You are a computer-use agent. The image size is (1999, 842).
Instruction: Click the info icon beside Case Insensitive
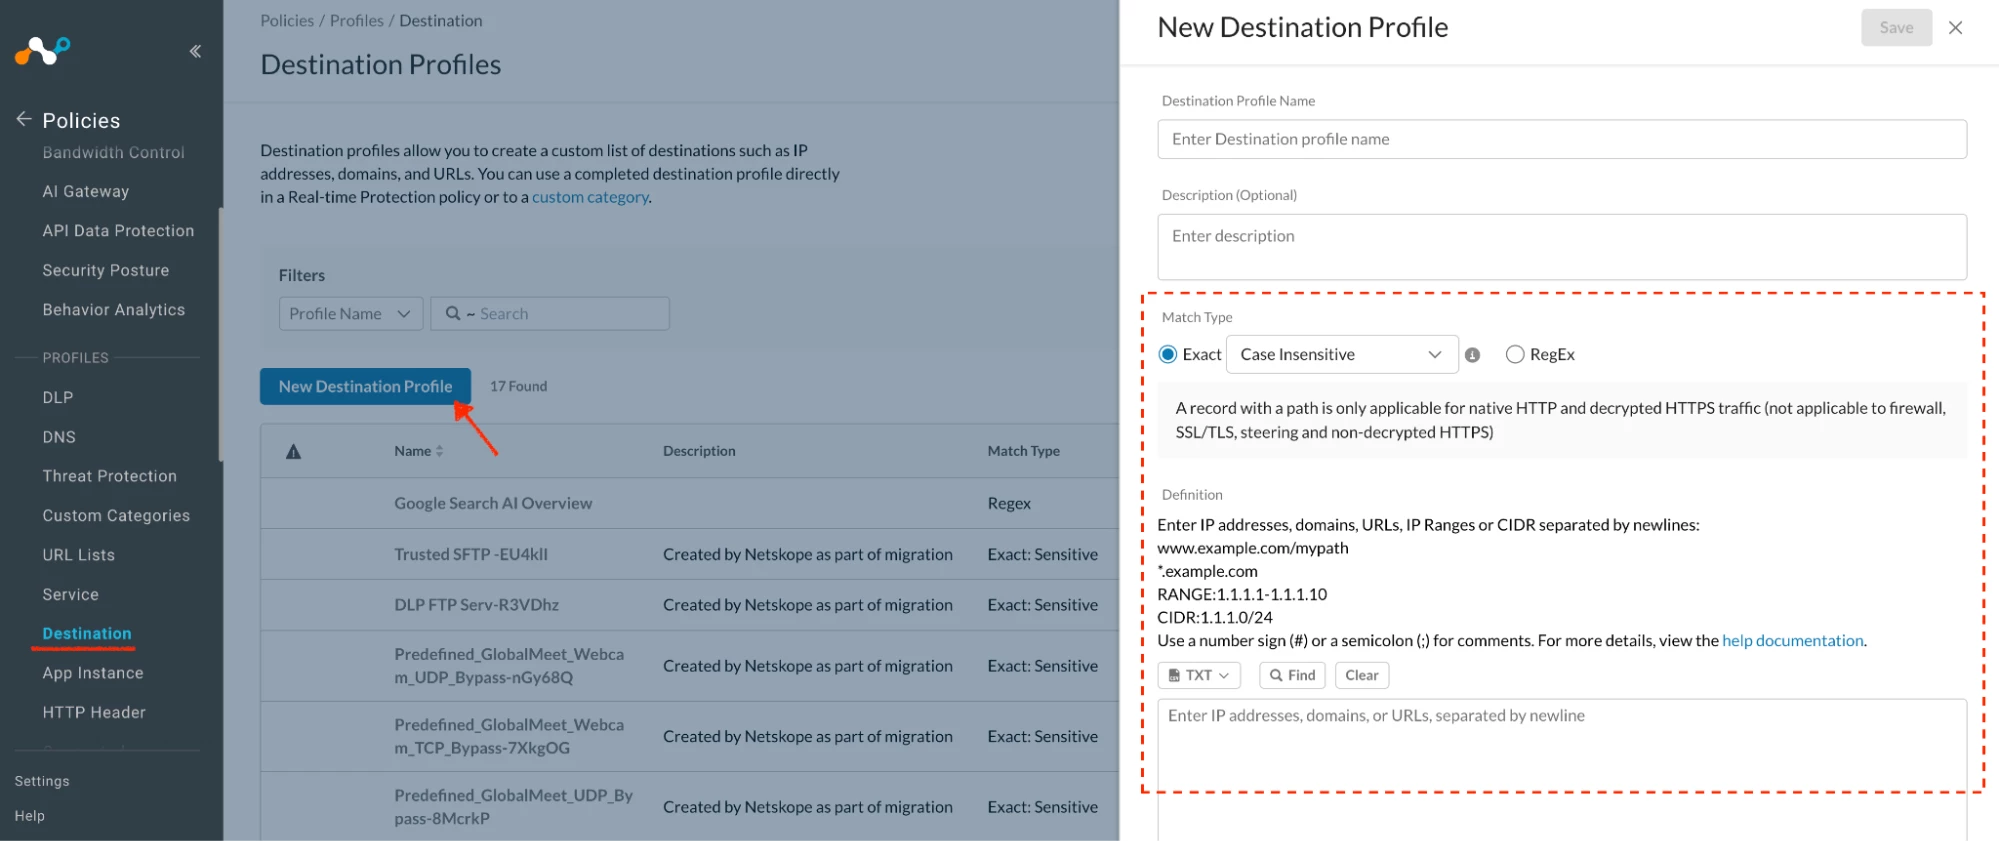click(1472, 355)
